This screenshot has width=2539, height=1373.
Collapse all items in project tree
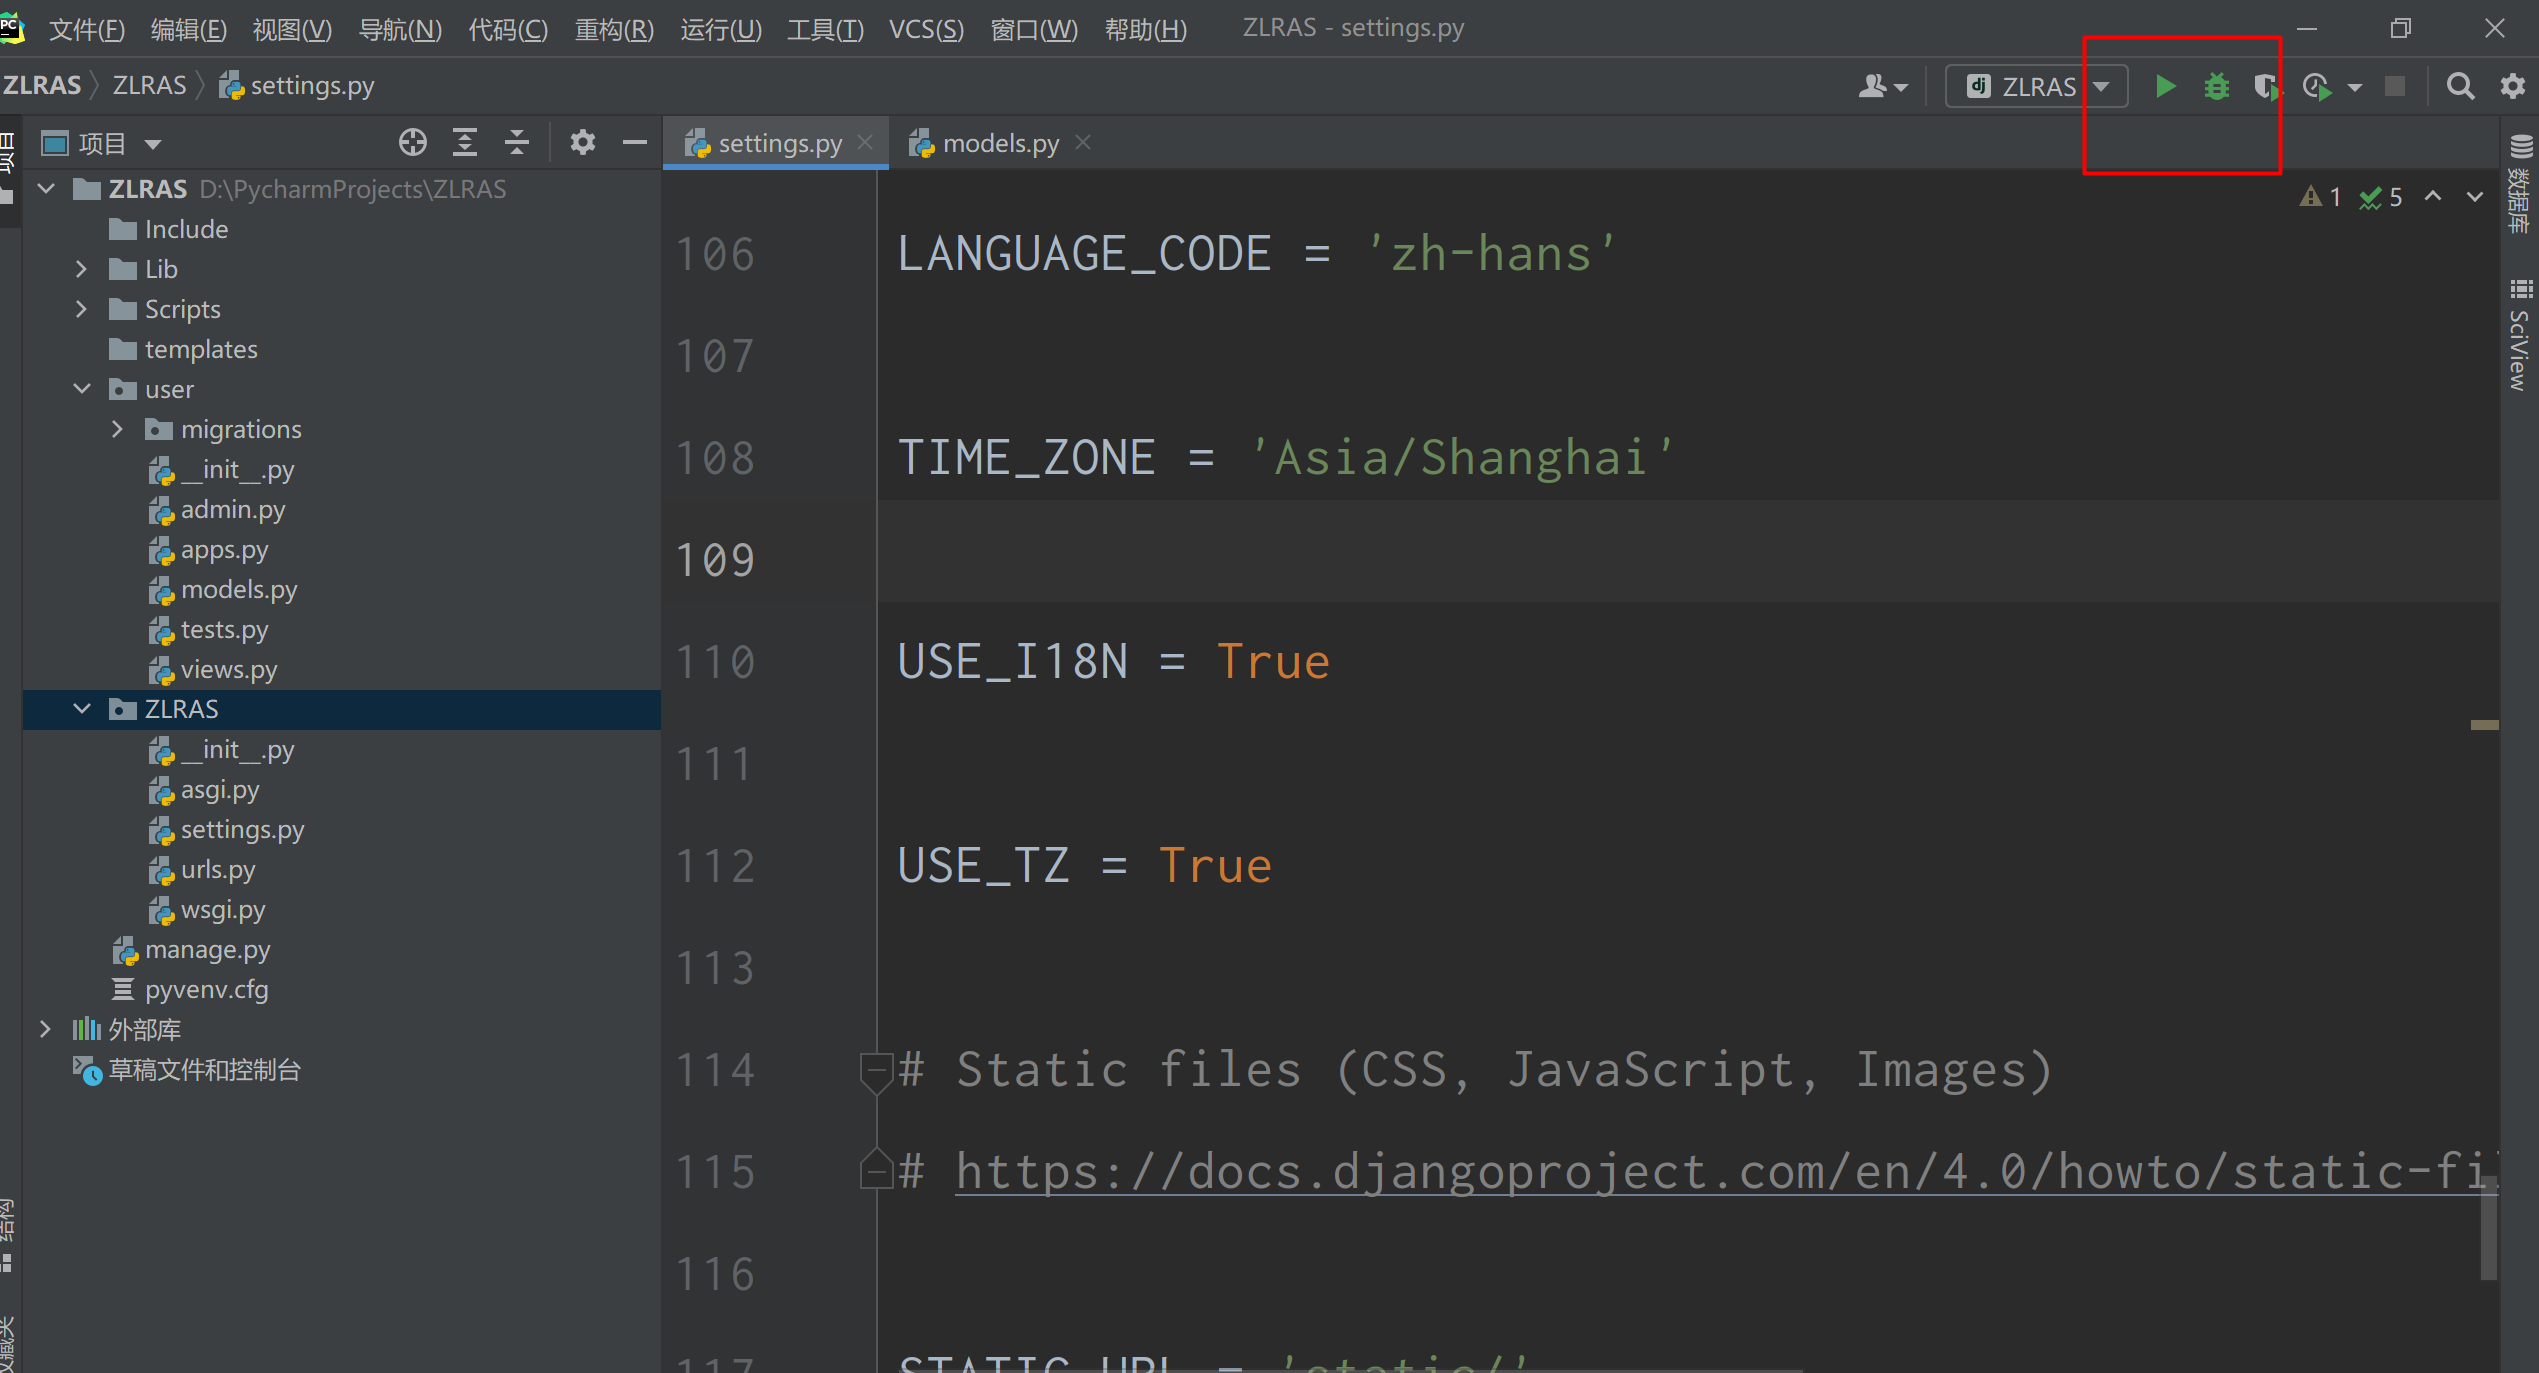pyautogui.click(x=516, y=143)
